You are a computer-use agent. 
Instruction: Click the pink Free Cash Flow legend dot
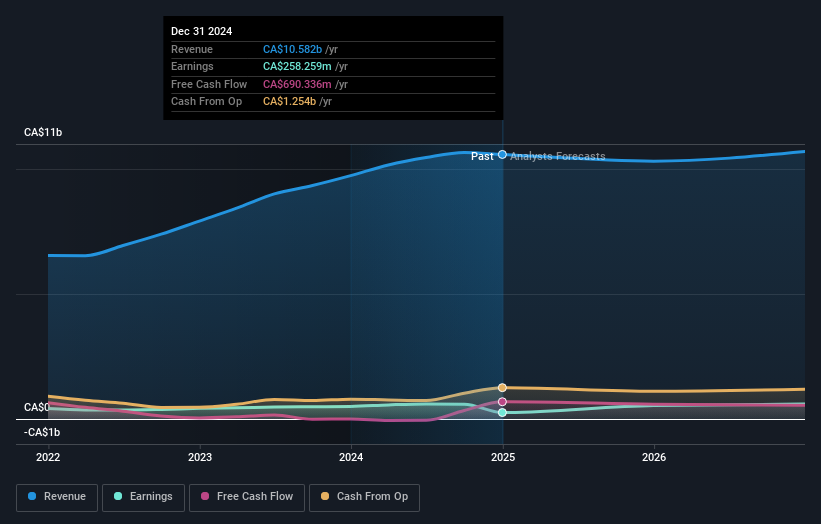(x=205, y=496)
